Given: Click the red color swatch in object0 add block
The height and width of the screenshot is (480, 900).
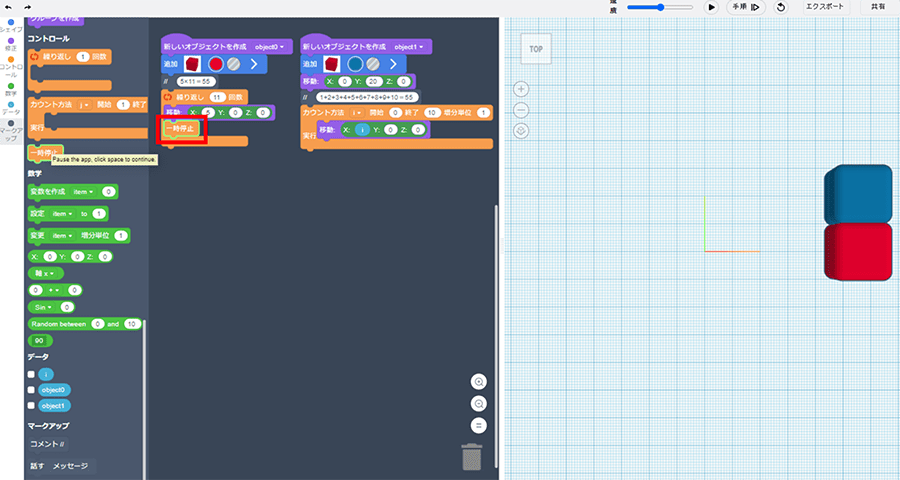Looking at the screenshot, I should click(216, 64).
